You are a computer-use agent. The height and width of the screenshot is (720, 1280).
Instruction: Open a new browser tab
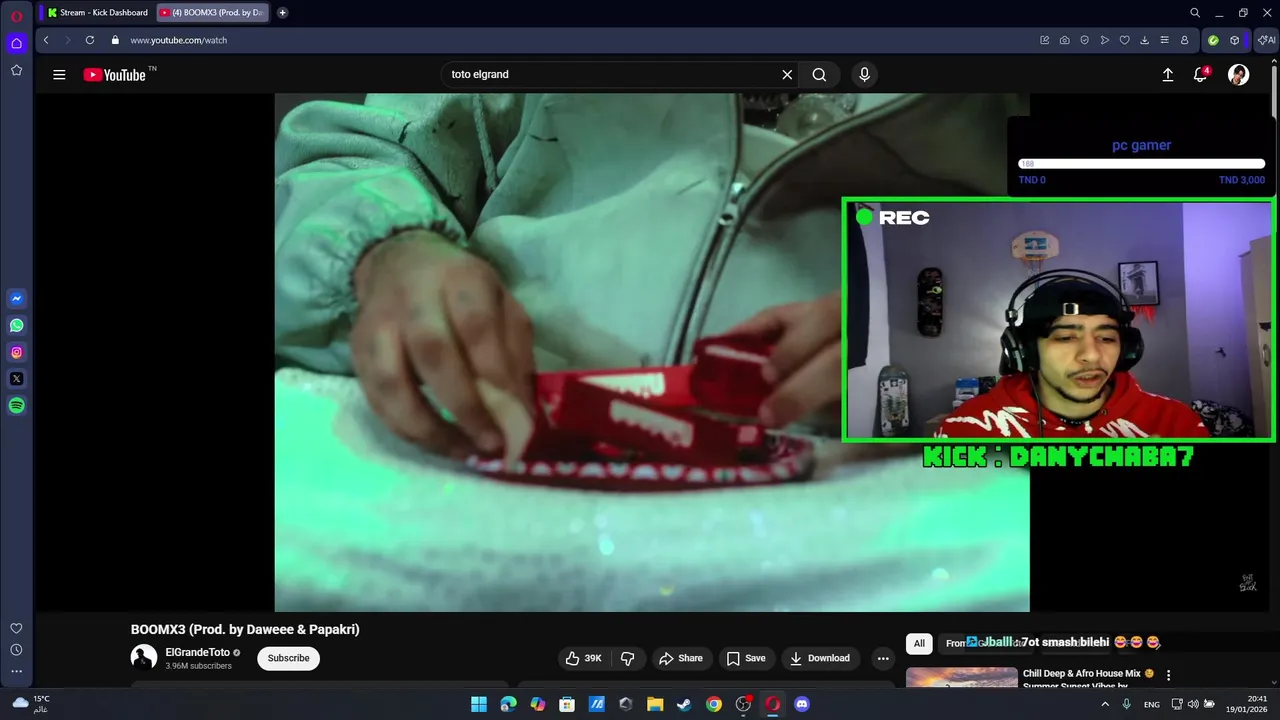click(282, 12)
